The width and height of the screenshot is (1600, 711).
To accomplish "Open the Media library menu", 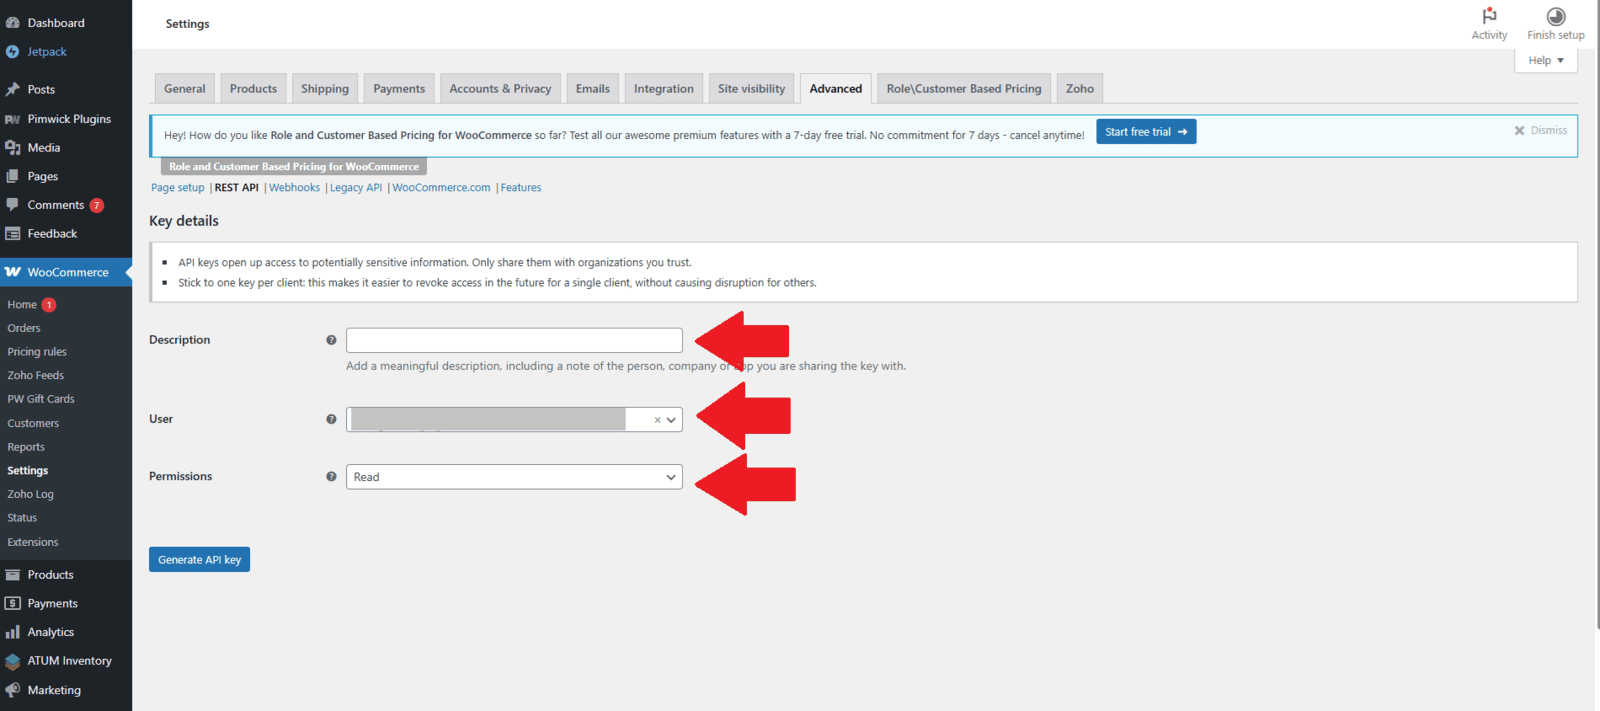I will pos(43,148).
